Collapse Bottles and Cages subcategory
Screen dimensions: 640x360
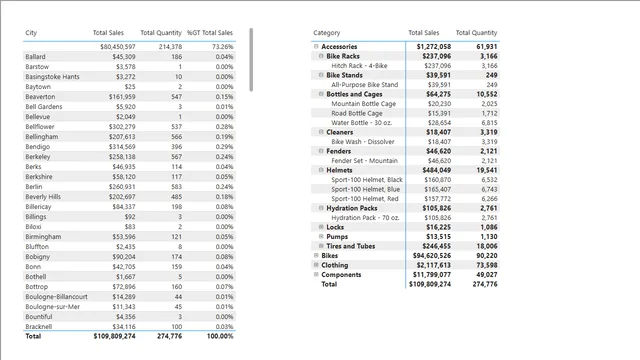tap(321, 94)
